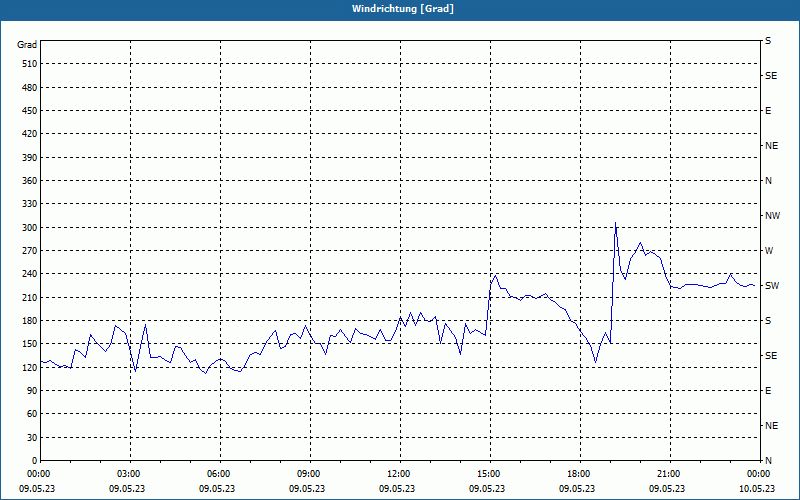This screenshot has height=500, width=800.
Task: Click the 330 y-axis tick label
Action: (30, 204)
